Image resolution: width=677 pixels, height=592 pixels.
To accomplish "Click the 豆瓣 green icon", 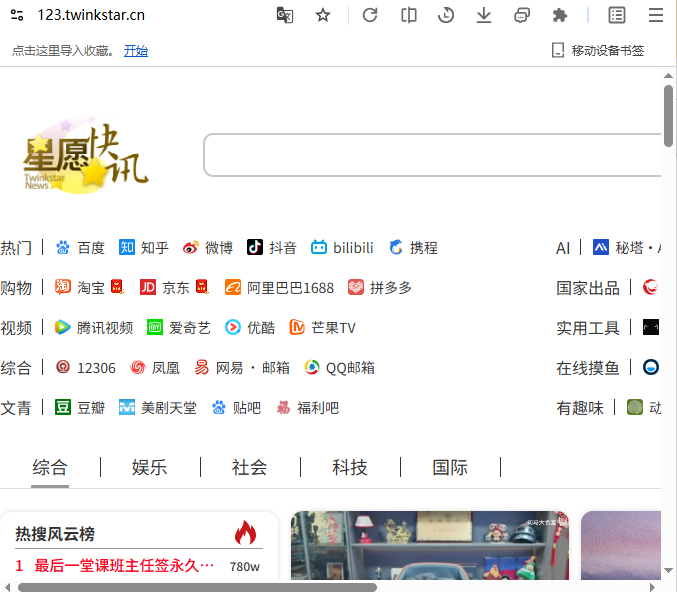I will coord(63,407).
